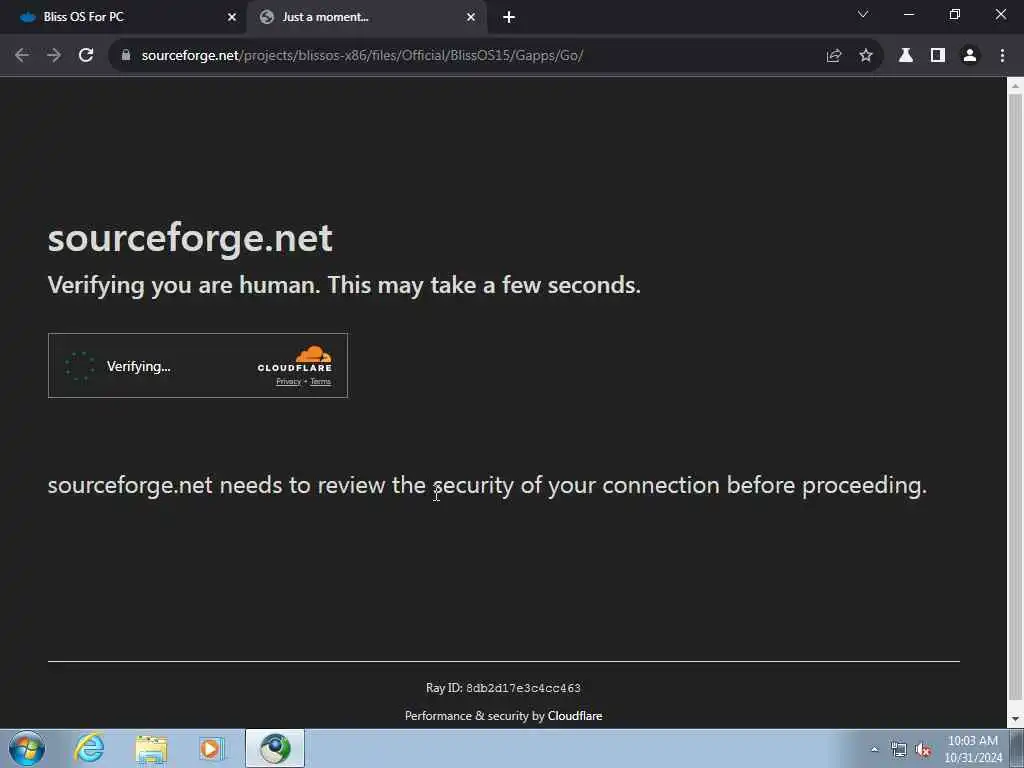
Task: Restore down the Chrome window
Action: [x=955, y=14]
